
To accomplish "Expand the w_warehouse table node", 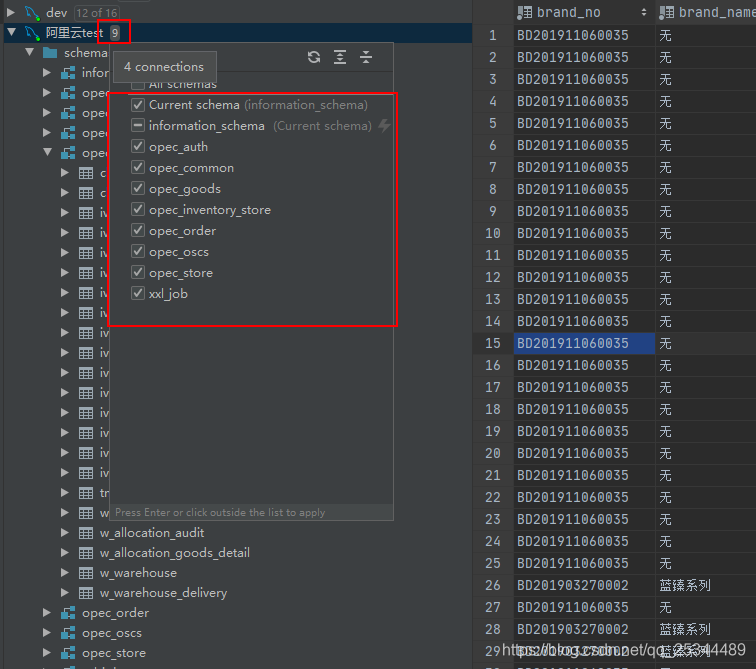I will point(65,573).
